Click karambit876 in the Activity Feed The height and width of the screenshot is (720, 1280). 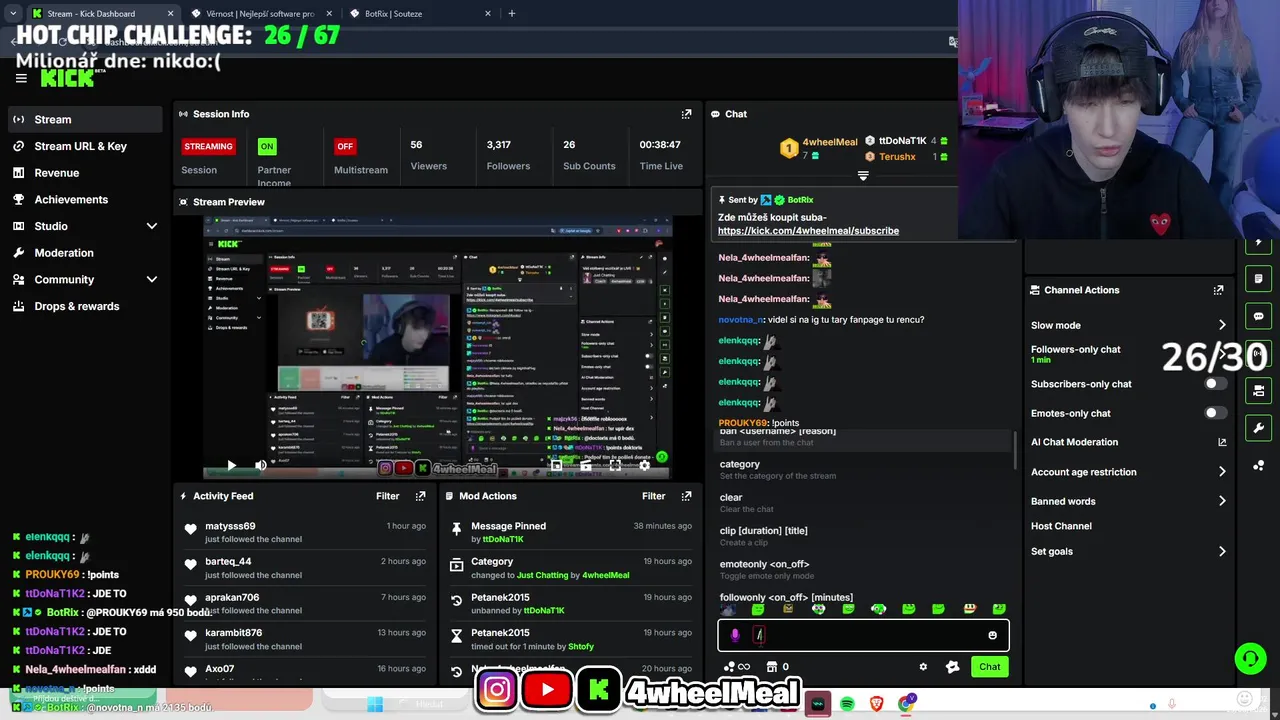[233, 633]
